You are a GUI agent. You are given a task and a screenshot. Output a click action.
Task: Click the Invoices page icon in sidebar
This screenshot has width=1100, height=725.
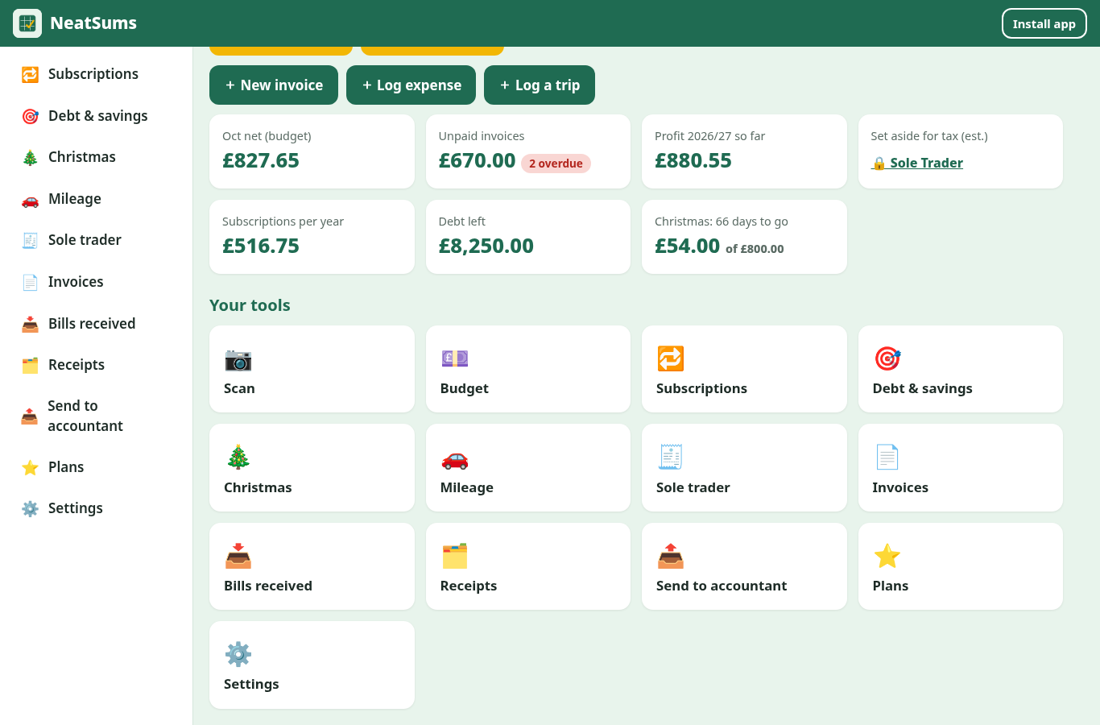(x=30, y=282)
